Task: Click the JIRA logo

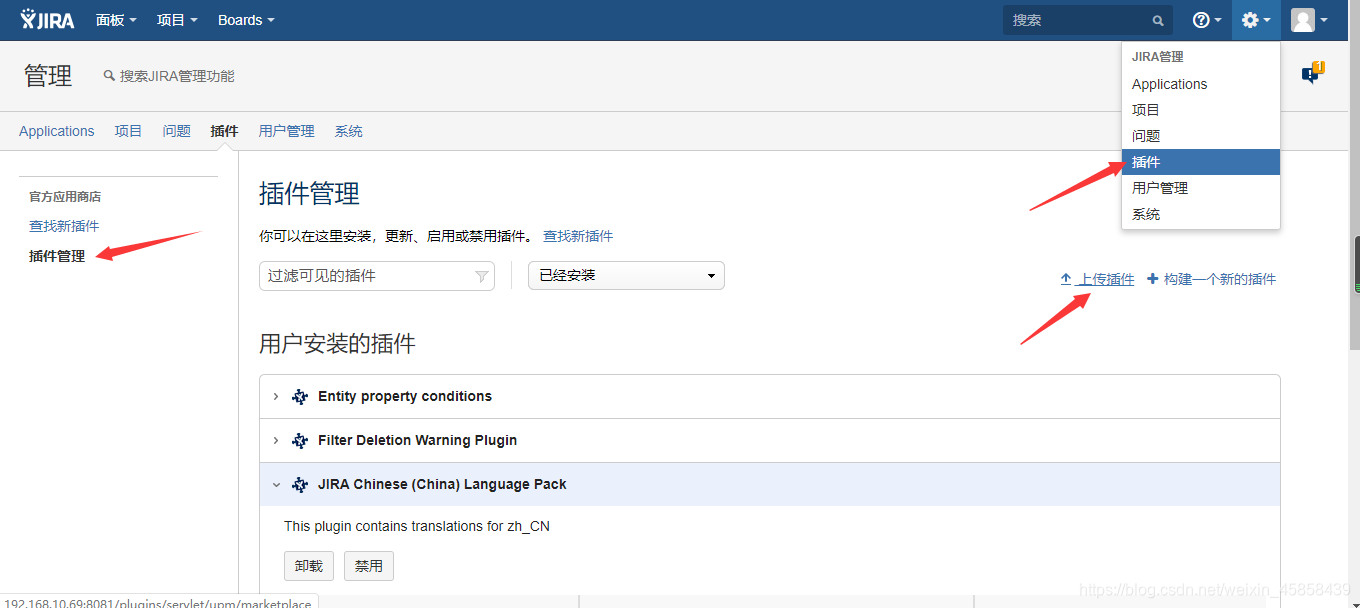Action: pyautogui.click(x=47, y=20)
